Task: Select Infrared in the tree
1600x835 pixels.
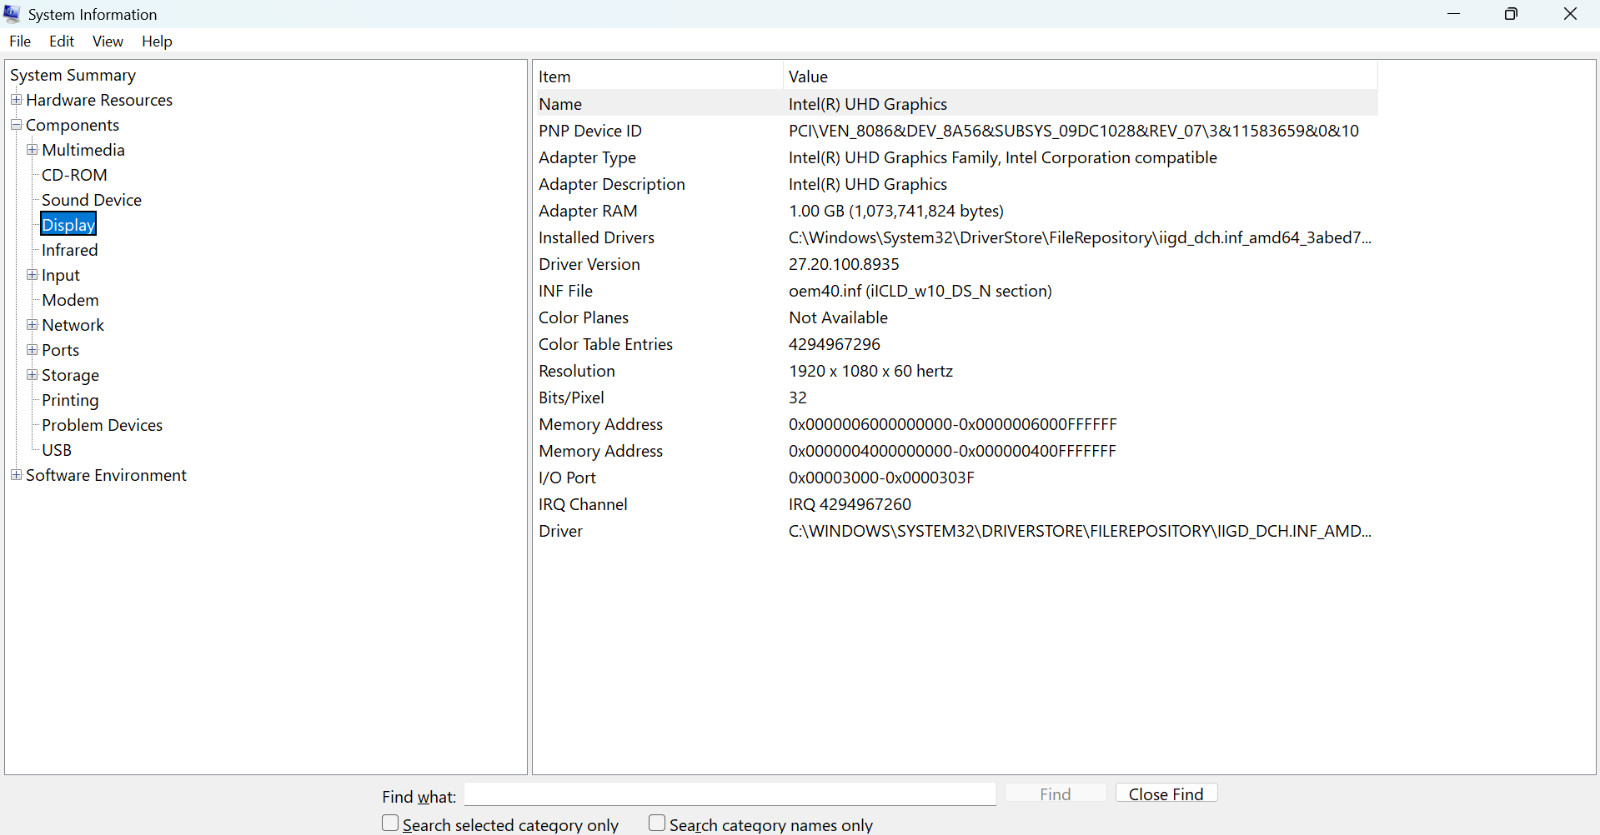Action: pyautogui.click(x=70, y=250)
